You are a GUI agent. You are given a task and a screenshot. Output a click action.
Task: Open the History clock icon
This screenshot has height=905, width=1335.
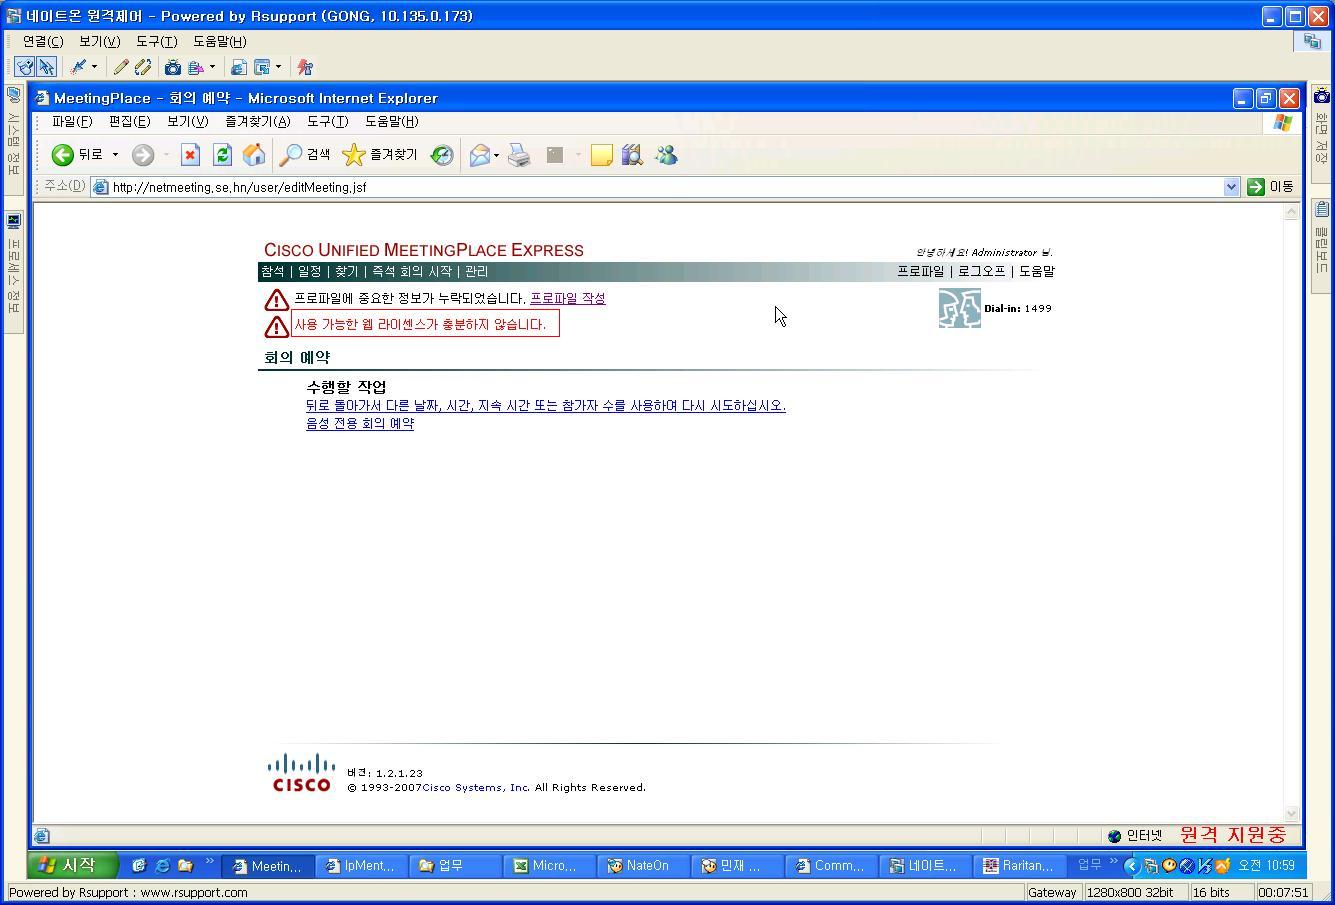coord(442,154)
